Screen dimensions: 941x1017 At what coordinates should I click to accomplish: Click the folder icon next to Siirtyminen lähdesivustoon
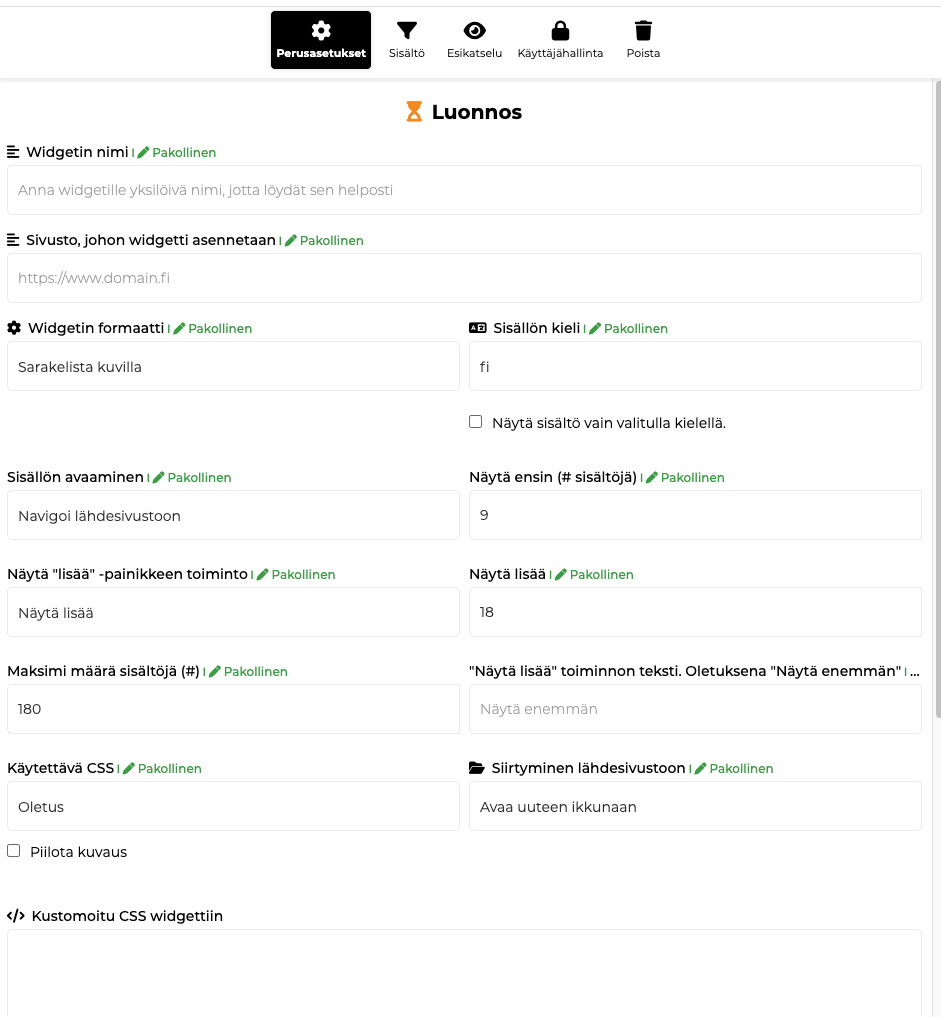(x=477, y=768)
